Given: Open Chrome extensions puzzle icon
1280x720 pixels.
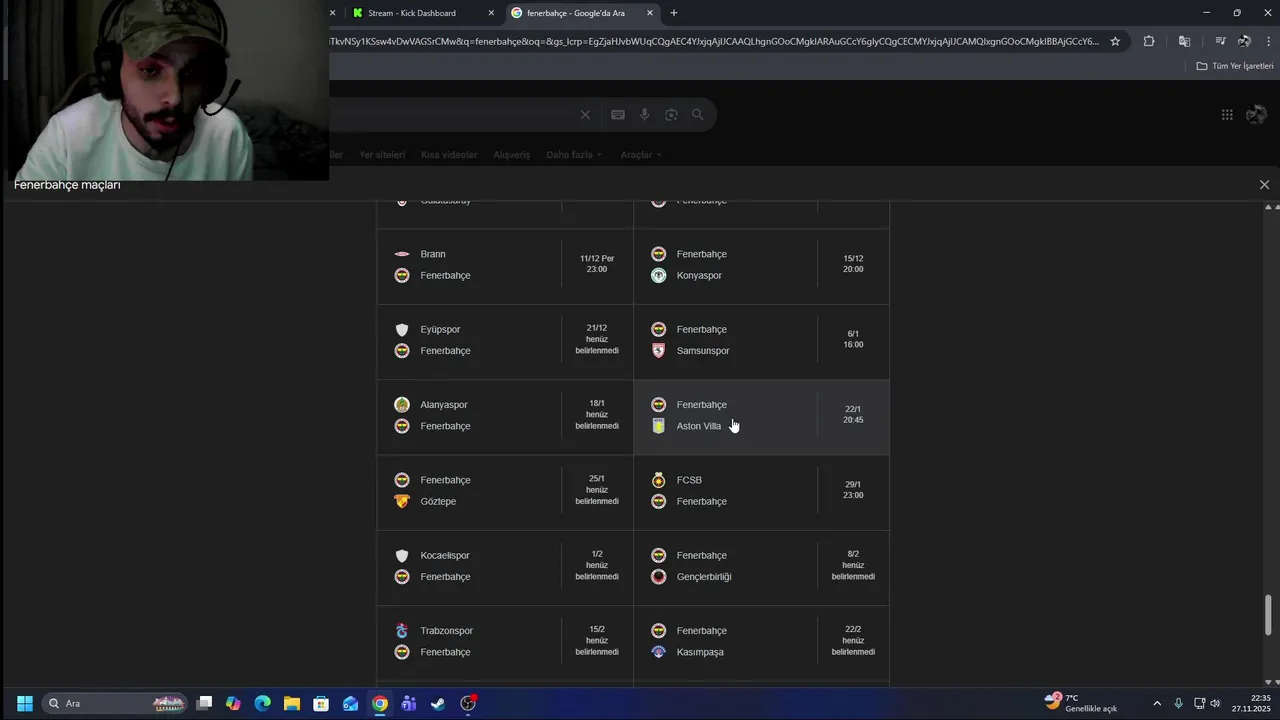Looking at the screenshot, I should click(x=1148, y=41).
